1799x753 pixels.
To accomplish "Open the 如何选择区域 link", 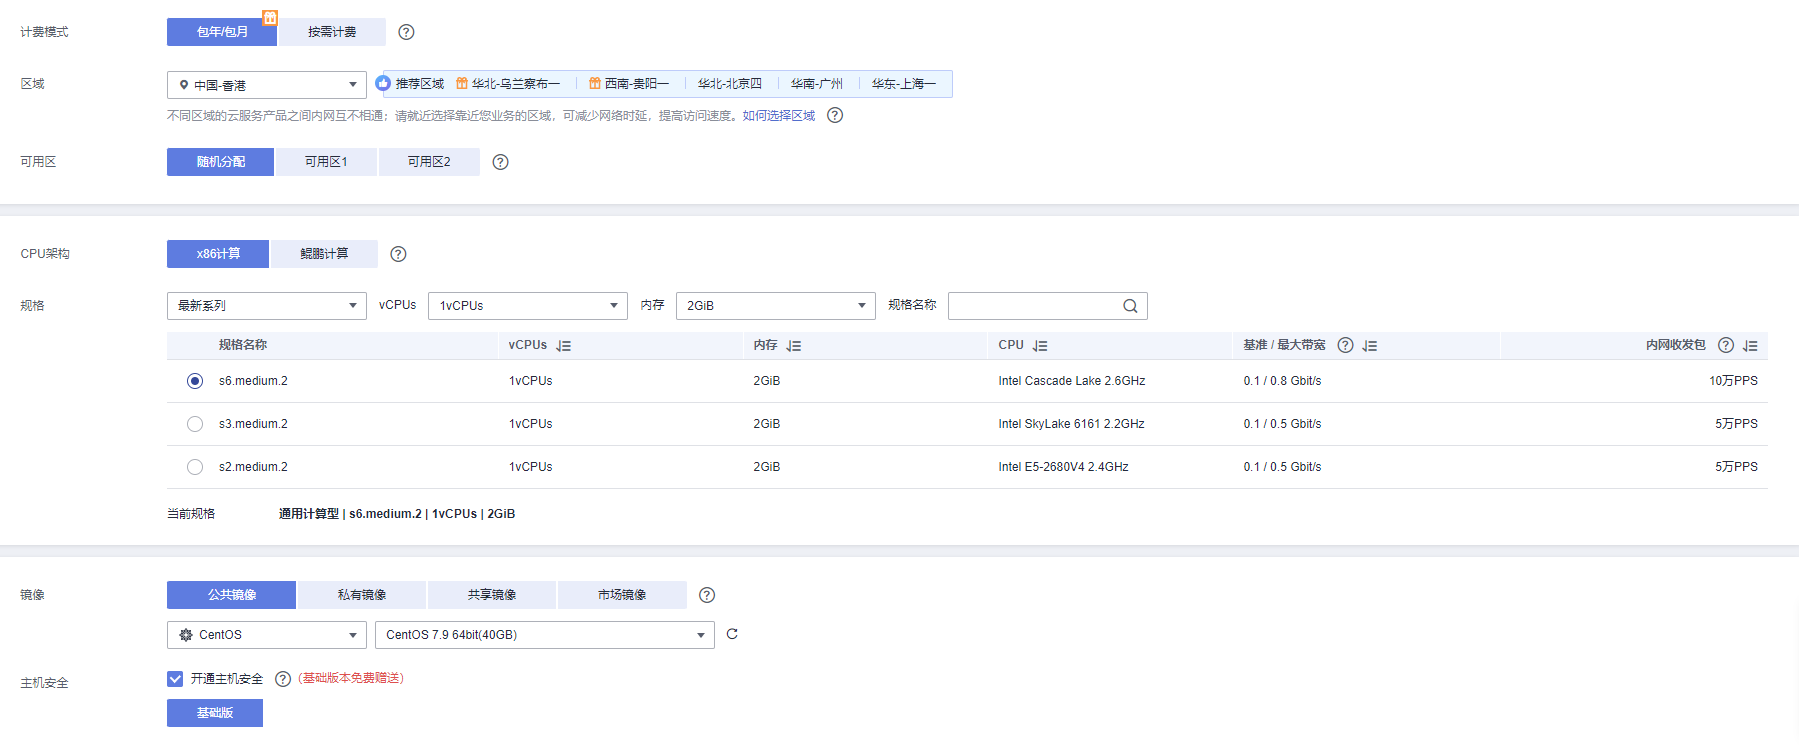I will point(779,116).
